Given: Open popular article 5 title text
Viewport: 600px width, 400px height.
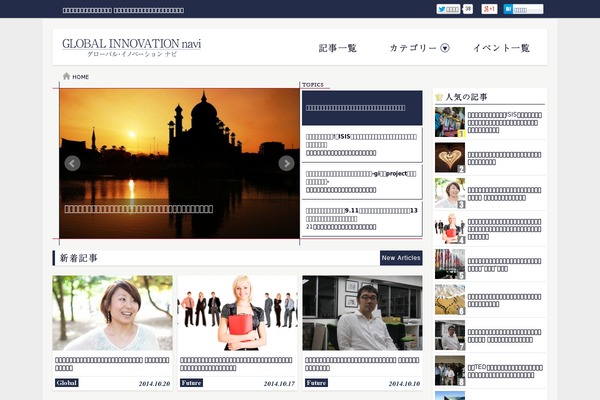Looking at the screenshot, I should 504,265.
